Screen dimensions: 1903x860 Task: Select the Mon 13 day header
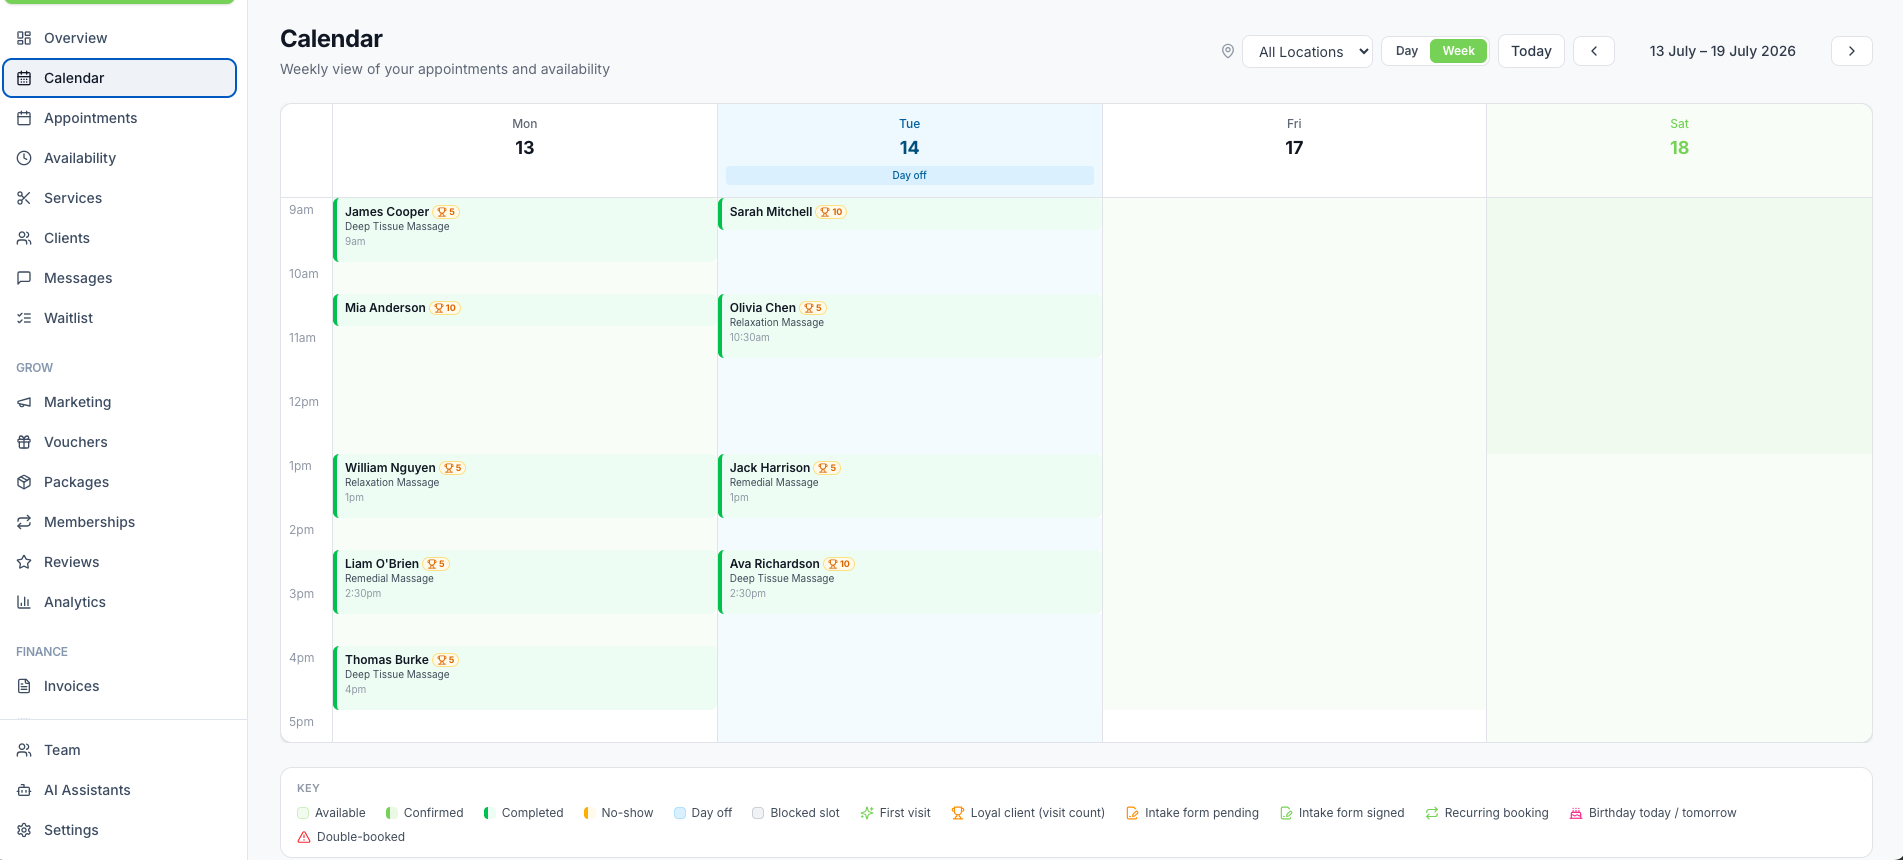coord(525,150)
